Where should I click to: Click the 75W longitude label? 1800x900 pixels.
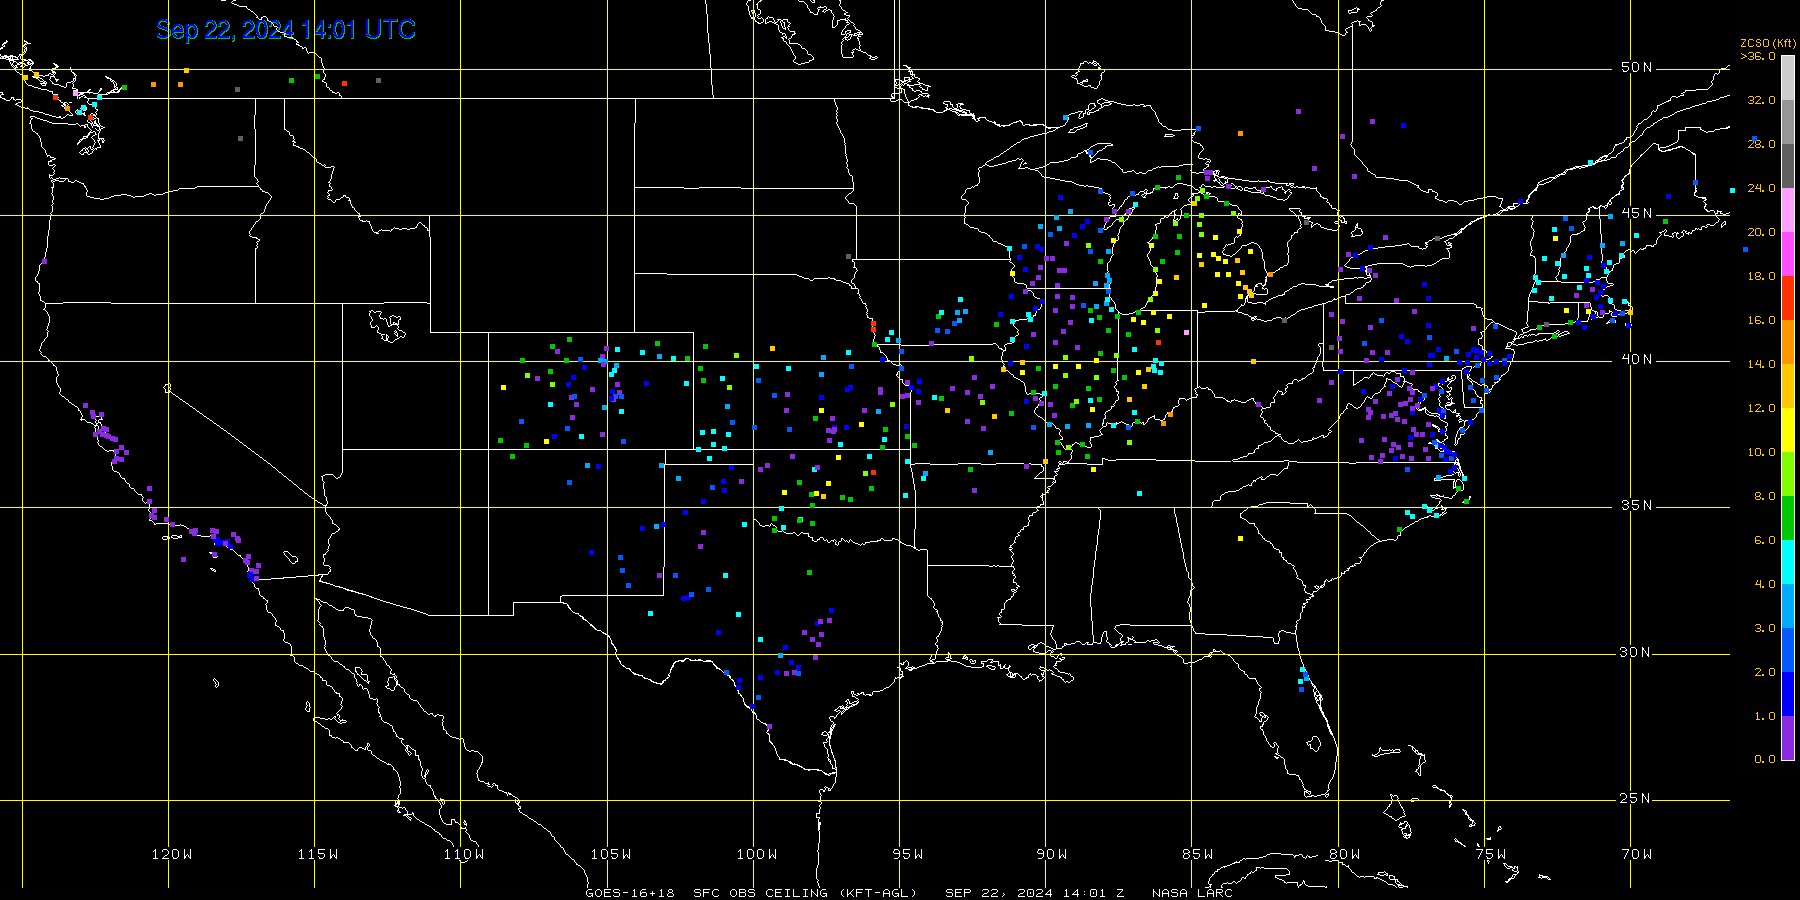coord(1491,854)
